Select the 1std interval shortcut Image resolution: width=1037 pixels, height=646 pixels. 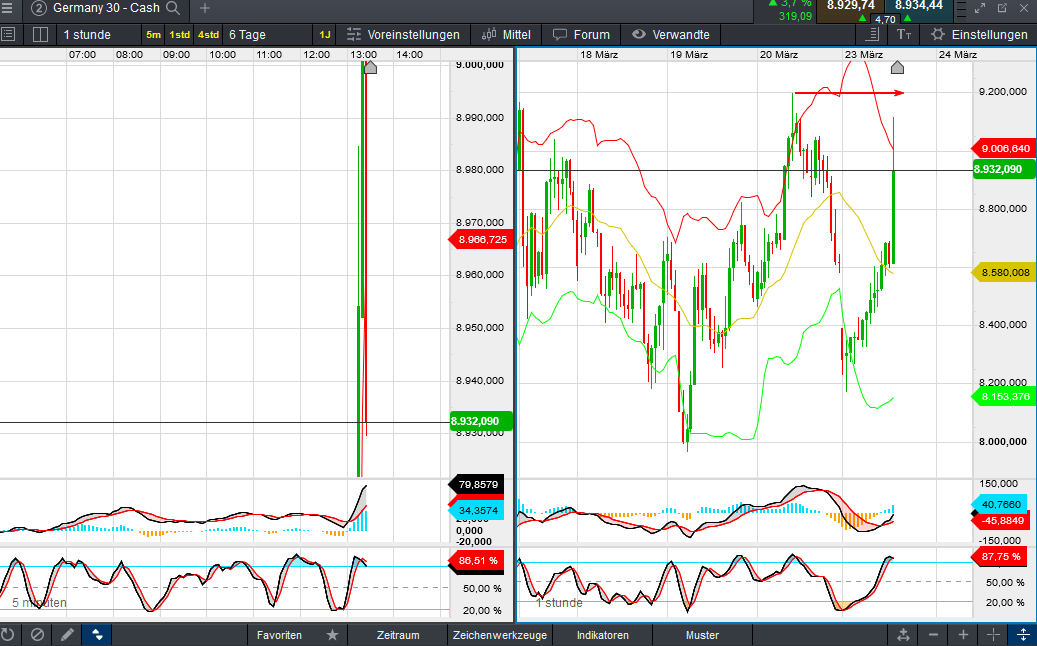[x=179, y=34]
